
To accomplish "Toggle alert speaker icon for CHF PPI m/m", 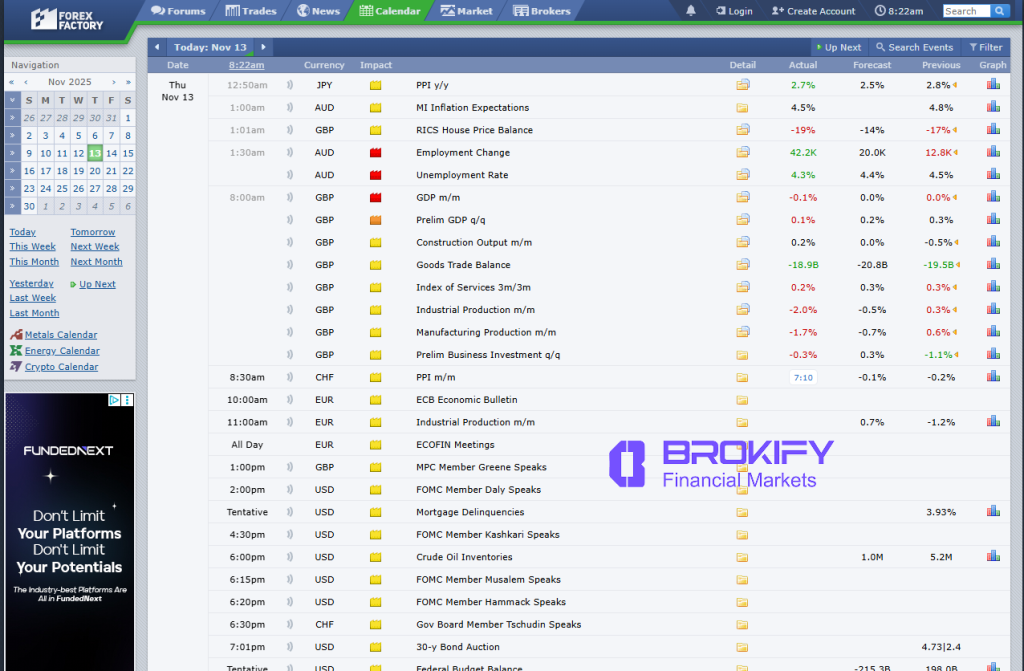I will click(x=290, y=377).
